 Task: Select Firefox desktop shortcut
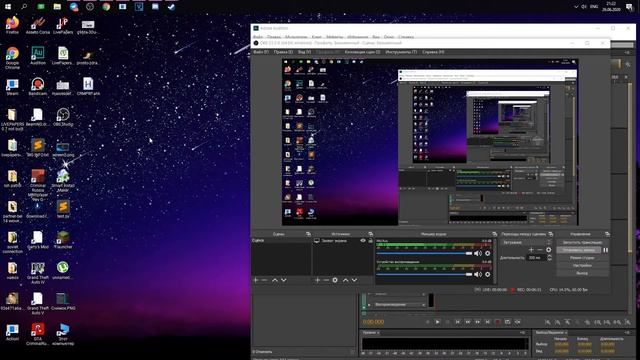click(x=12, y=25)
